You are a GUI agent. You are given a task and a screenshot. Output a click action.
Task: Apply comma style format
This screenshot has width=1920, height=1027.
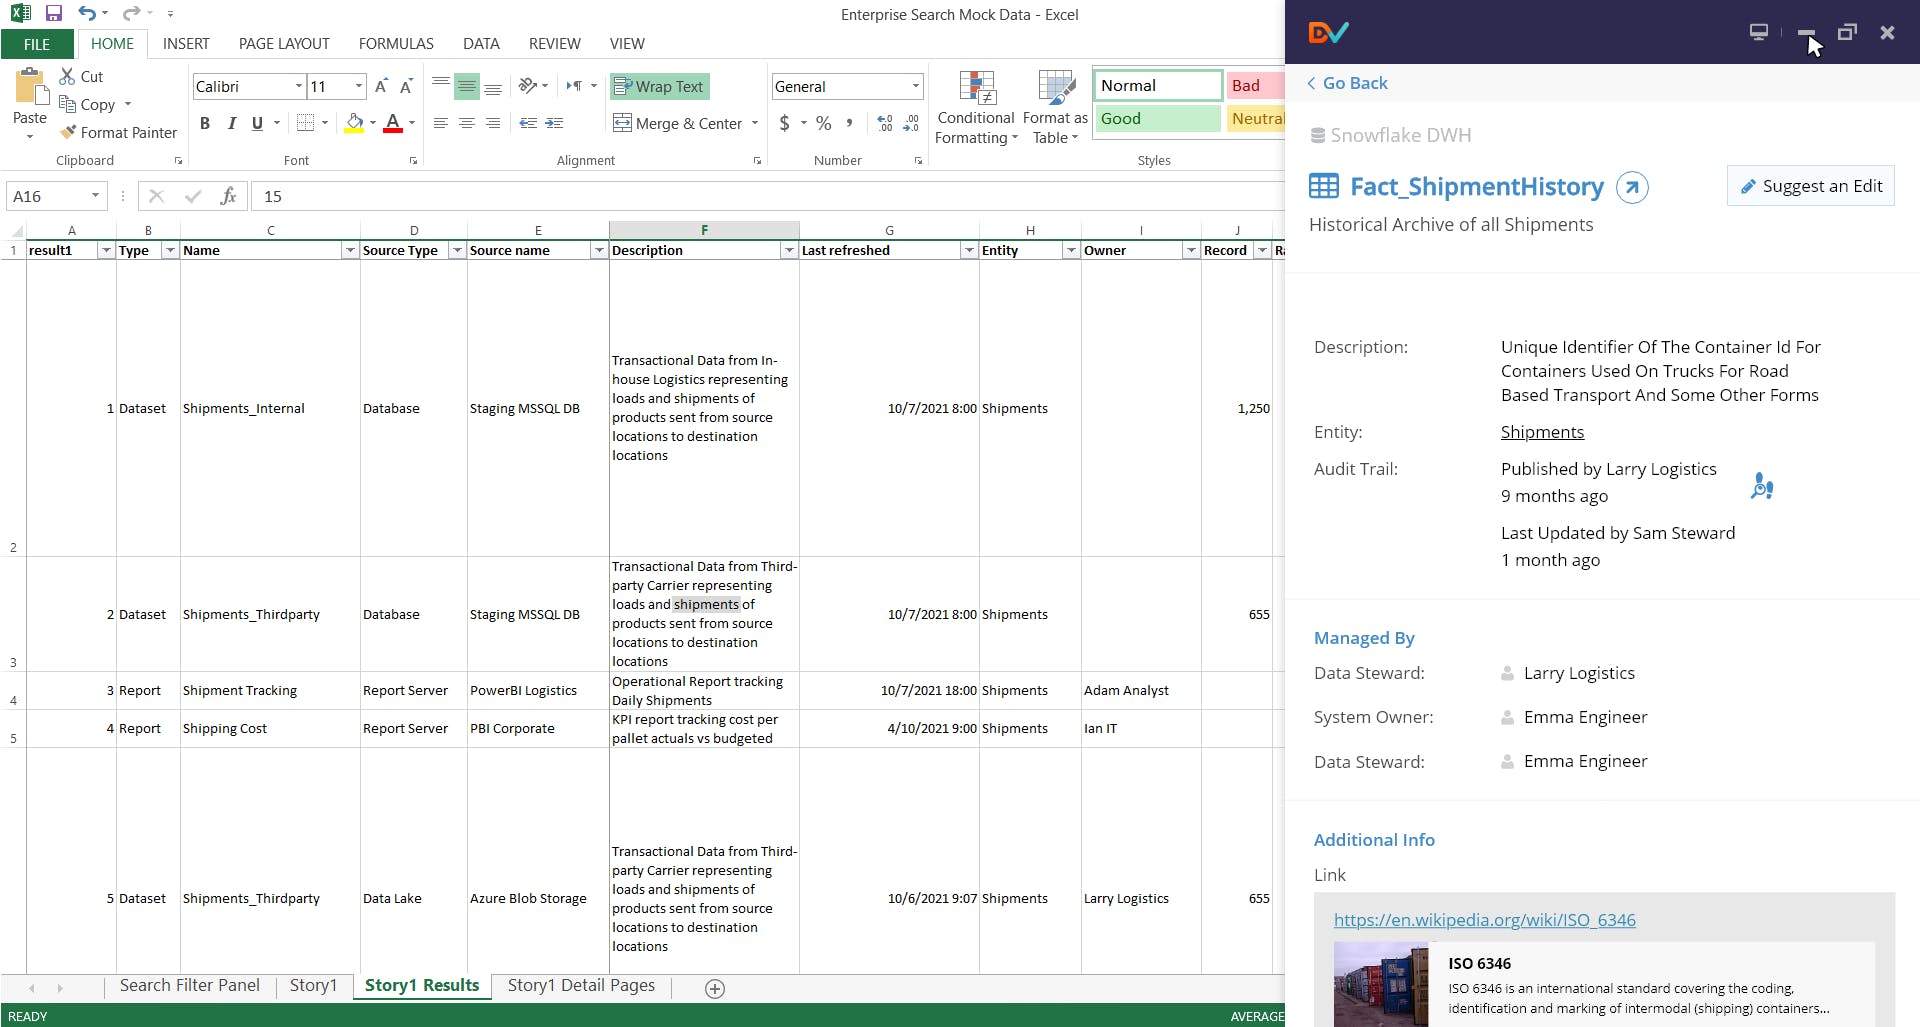(850, 123)
